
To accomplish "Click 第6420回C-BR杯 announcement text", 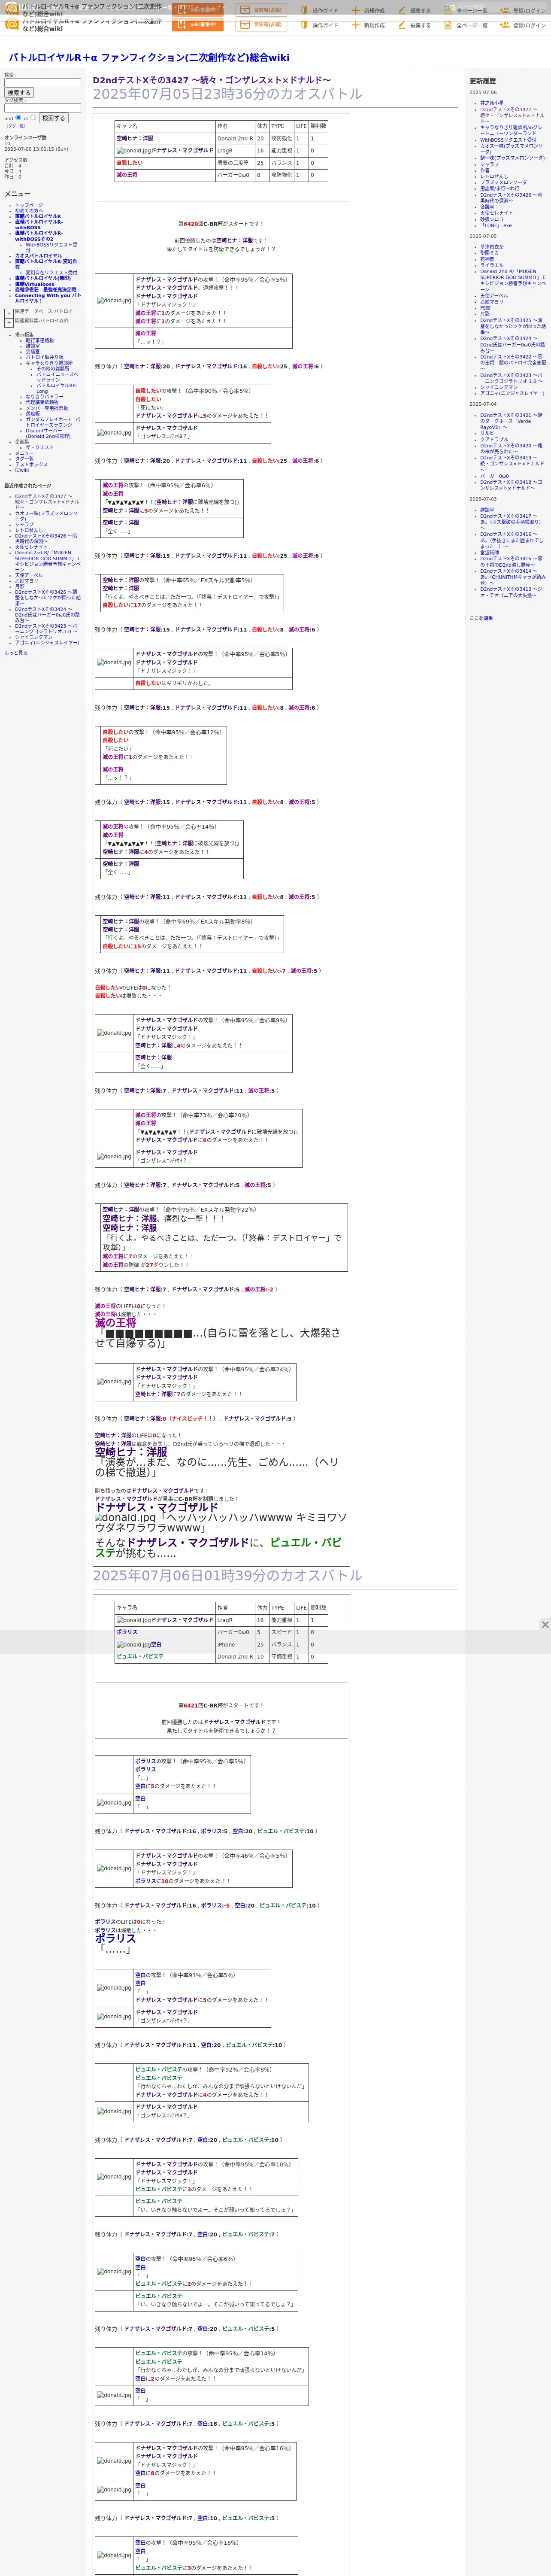I will click(x=221, y=224).
